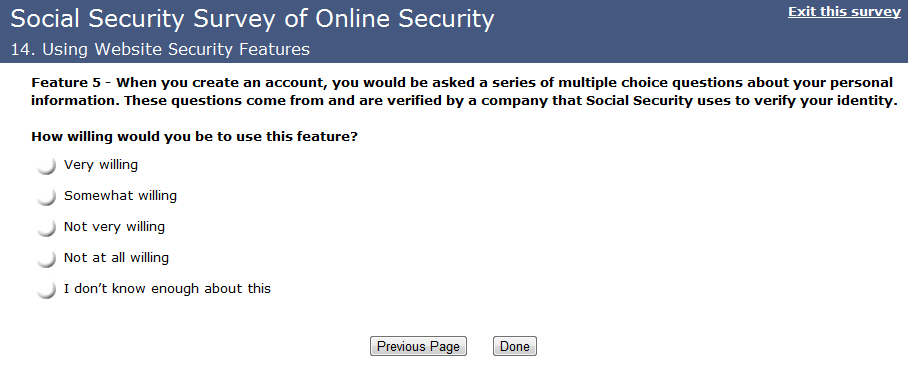Go back using the Previous Page button

point(418,346)
